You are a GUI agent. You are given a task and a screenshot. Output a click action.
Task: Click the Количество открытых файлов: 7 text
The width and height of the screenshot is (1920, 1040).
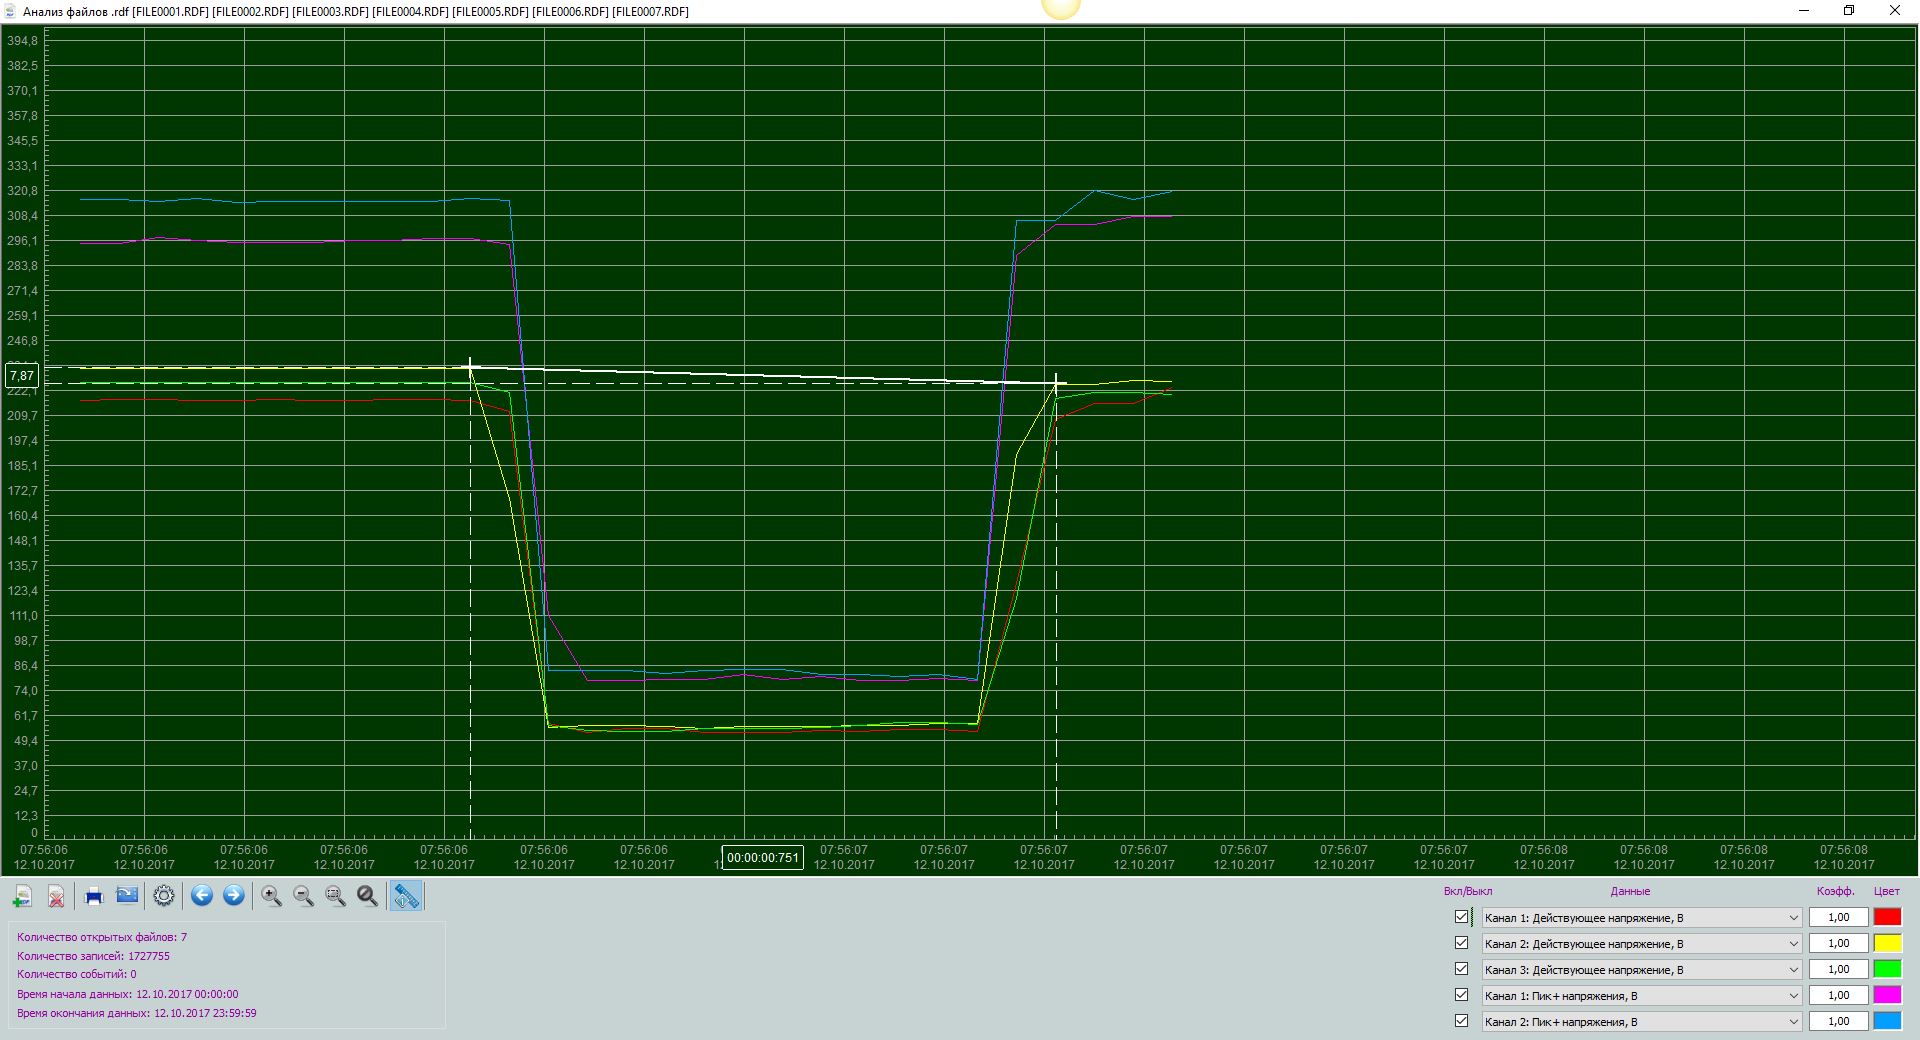102,937
